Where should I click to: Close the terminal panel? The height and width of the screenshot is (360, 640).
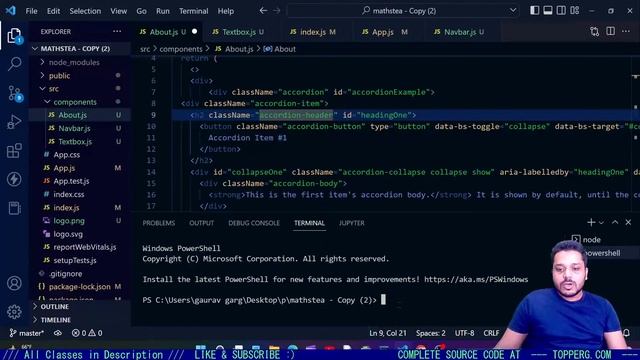628,222
